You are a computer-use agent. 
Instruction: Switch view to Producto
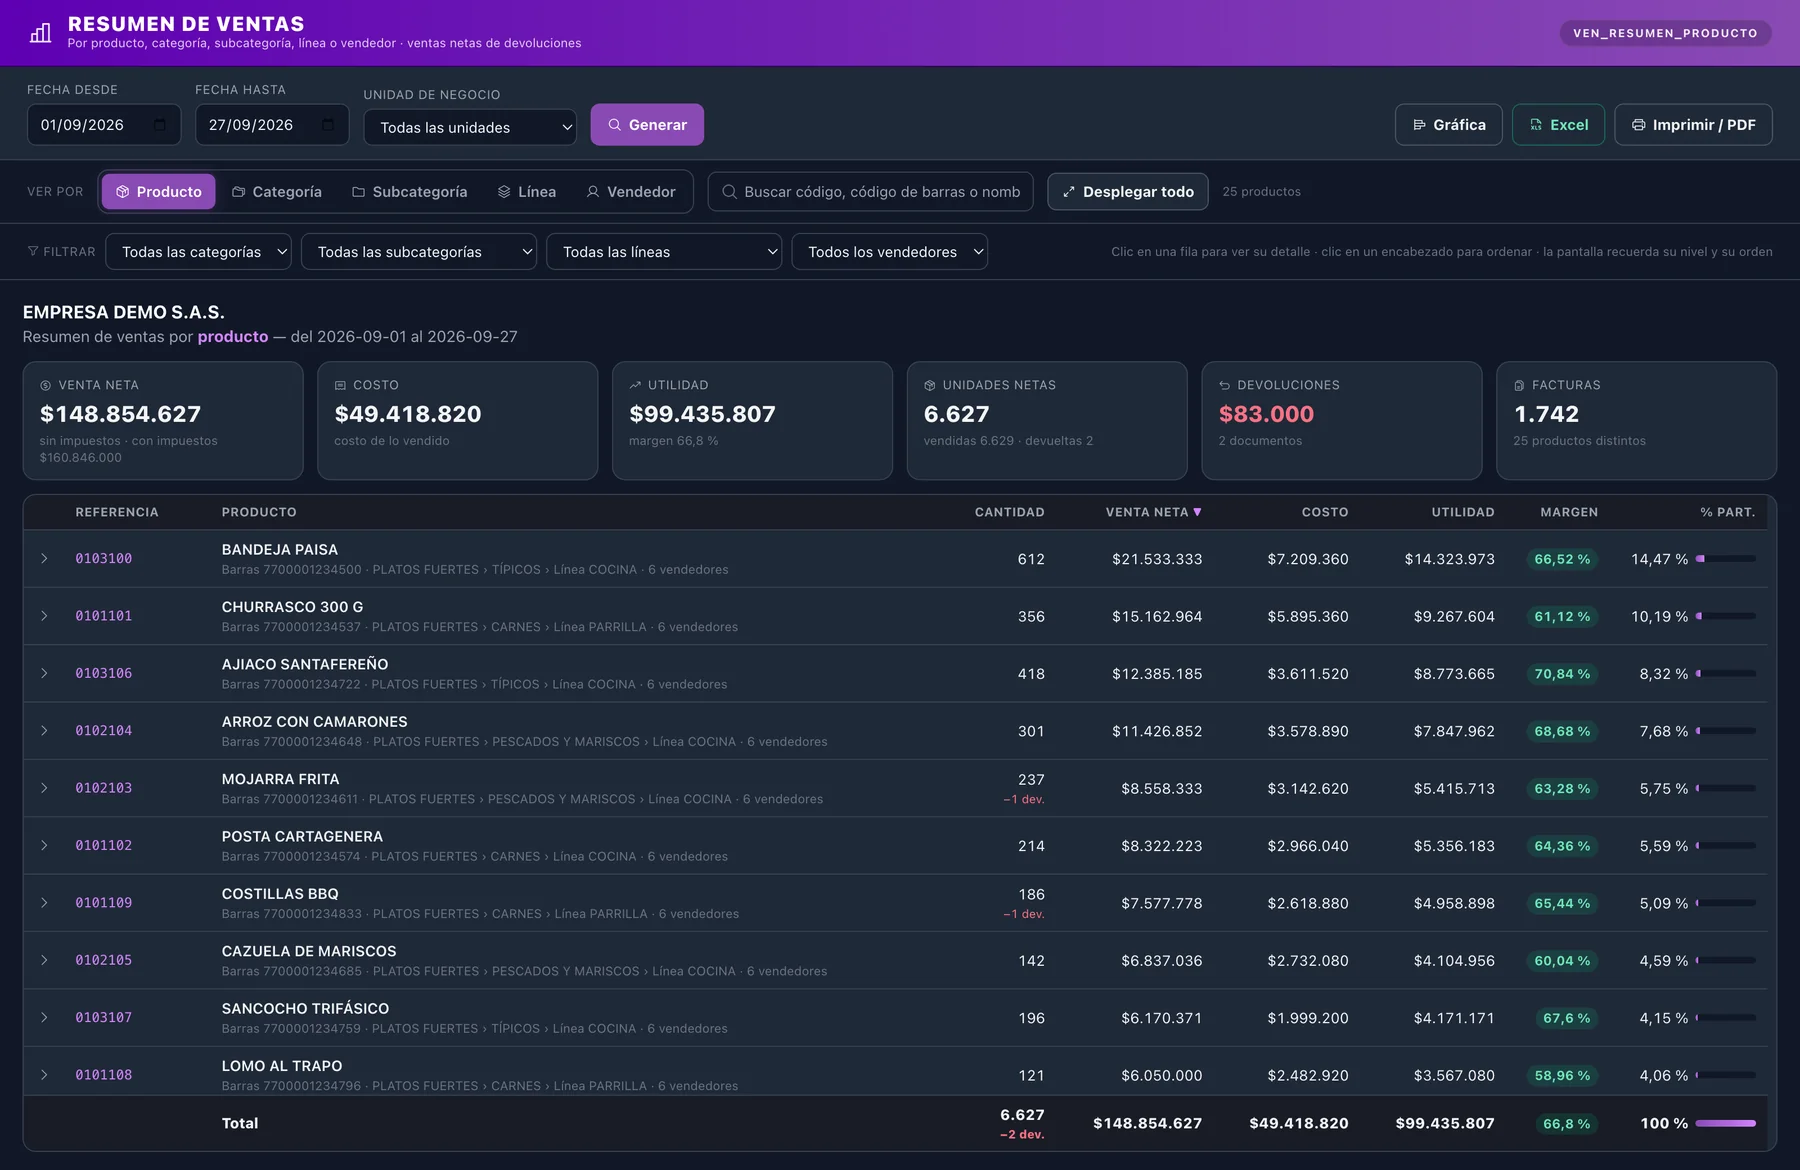coord(159,192)
